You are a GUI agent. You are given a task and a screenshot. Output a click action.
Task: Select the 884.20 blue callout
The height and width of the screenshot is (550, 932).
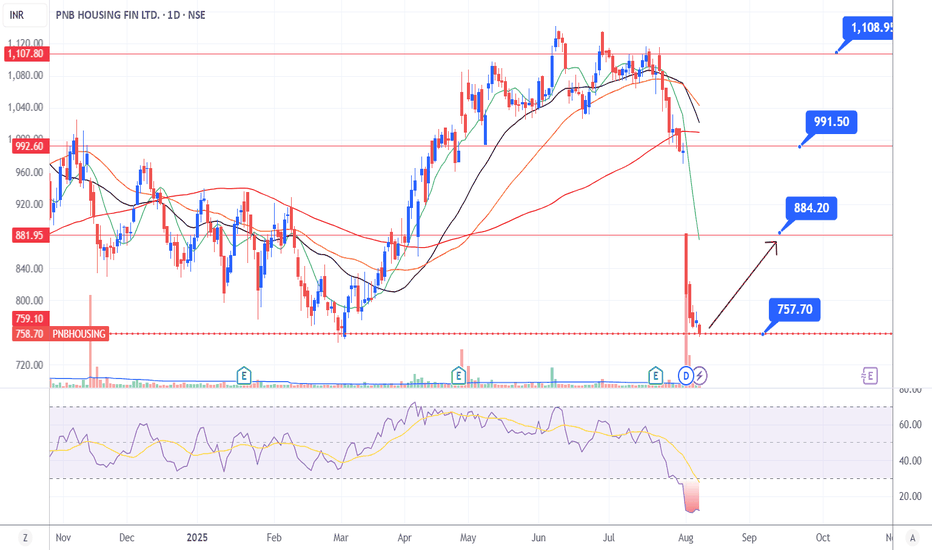tap(811, 208)
